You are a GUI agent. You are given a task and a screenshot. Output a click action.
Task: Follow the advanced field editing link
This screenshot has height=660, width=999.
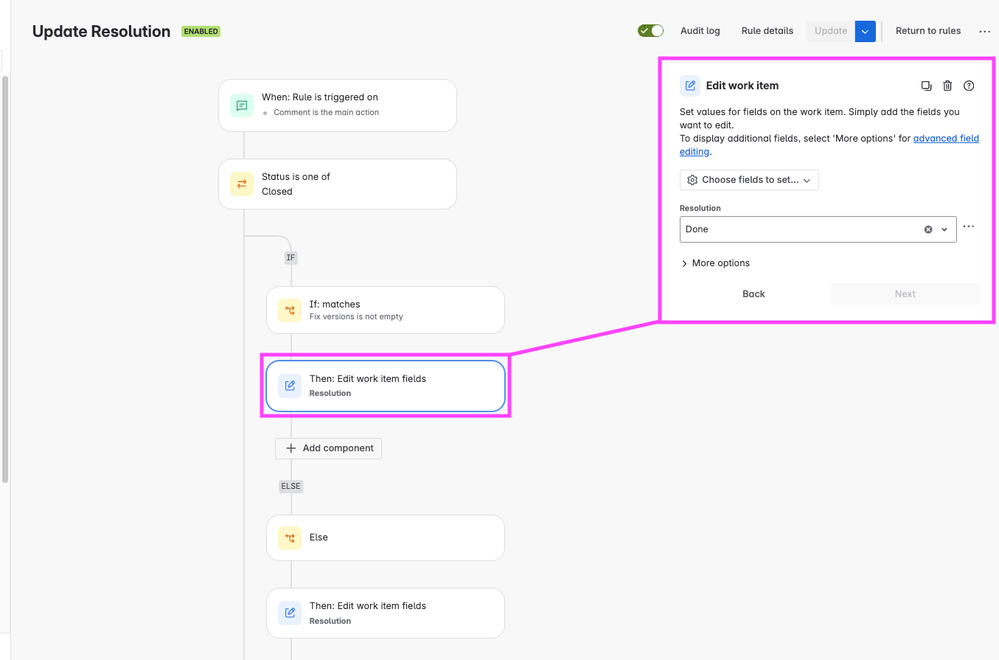click(830, 145)
